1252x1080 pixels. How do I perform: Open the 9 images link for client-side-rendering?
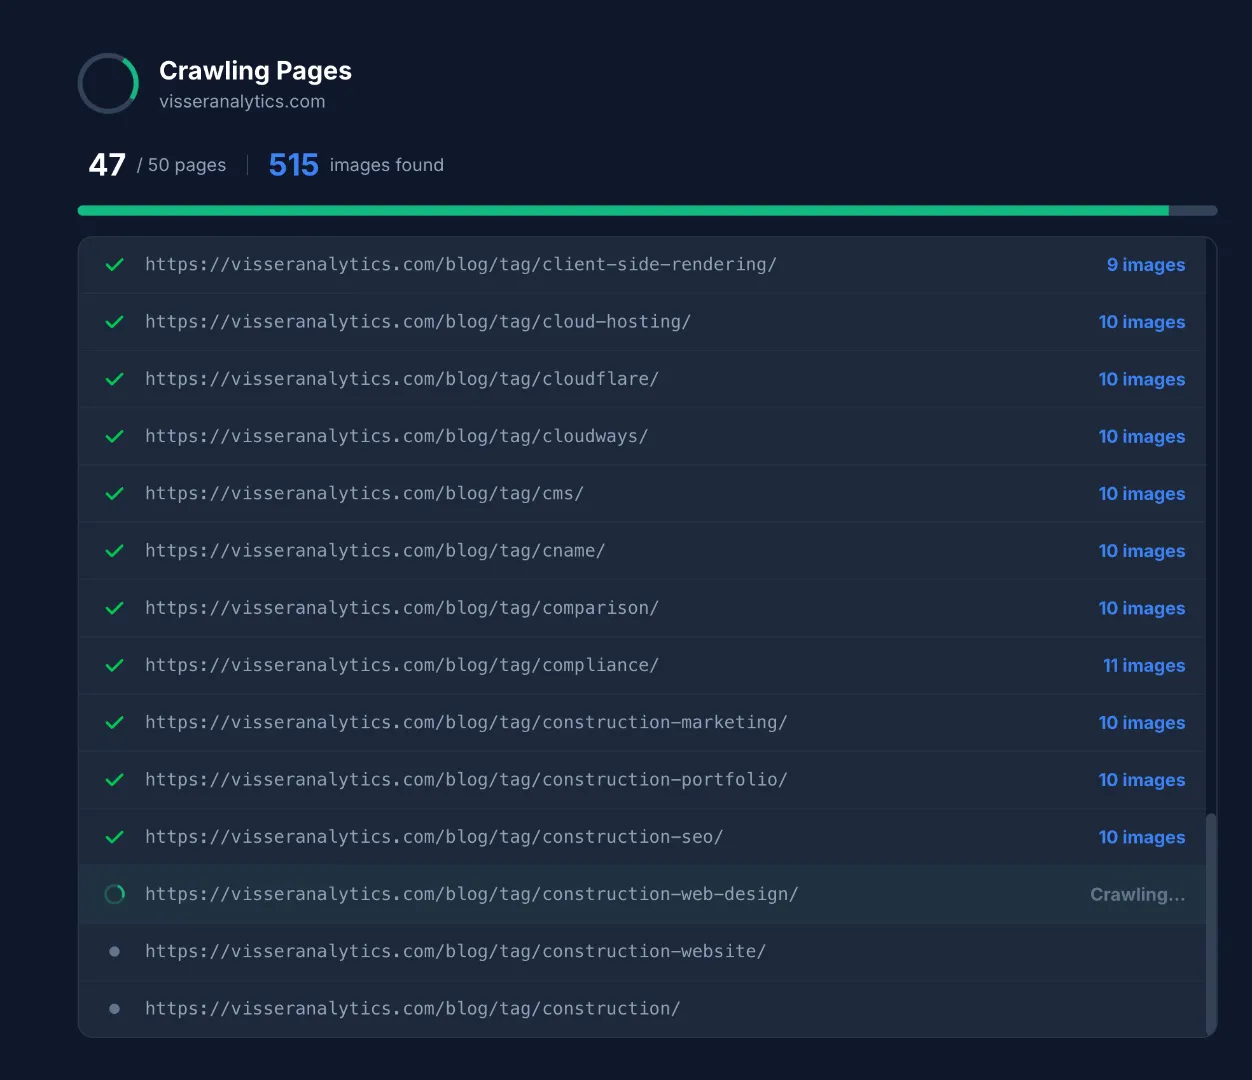click(1145, 264)
